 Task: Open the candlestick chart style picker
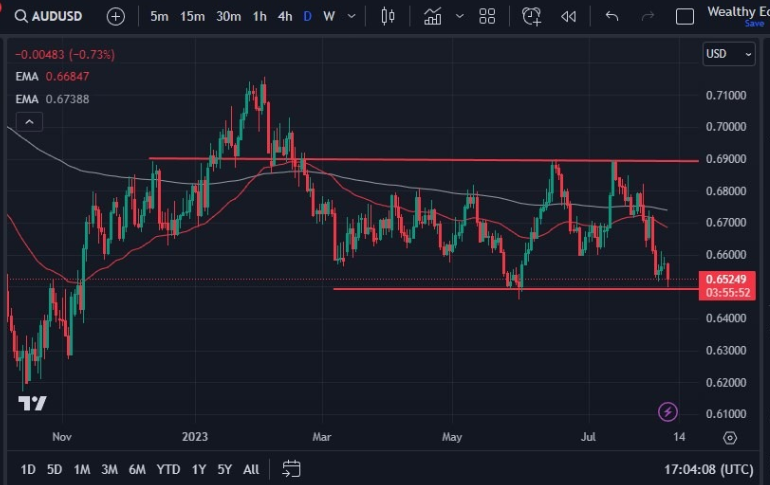(389, 16)
